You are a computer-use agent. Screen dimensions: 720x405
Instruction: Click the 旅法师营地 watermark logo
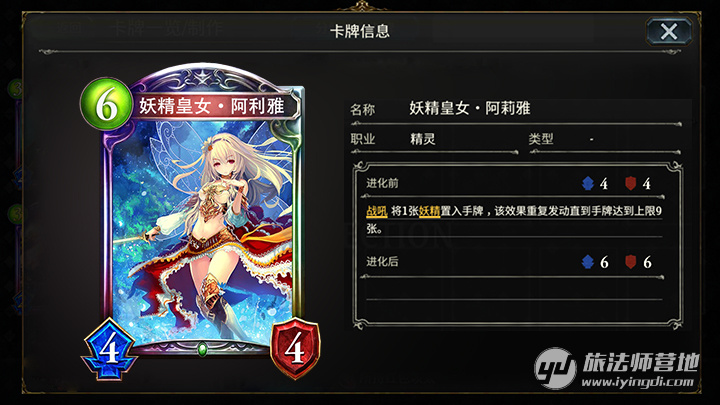[x=617, y=369]
